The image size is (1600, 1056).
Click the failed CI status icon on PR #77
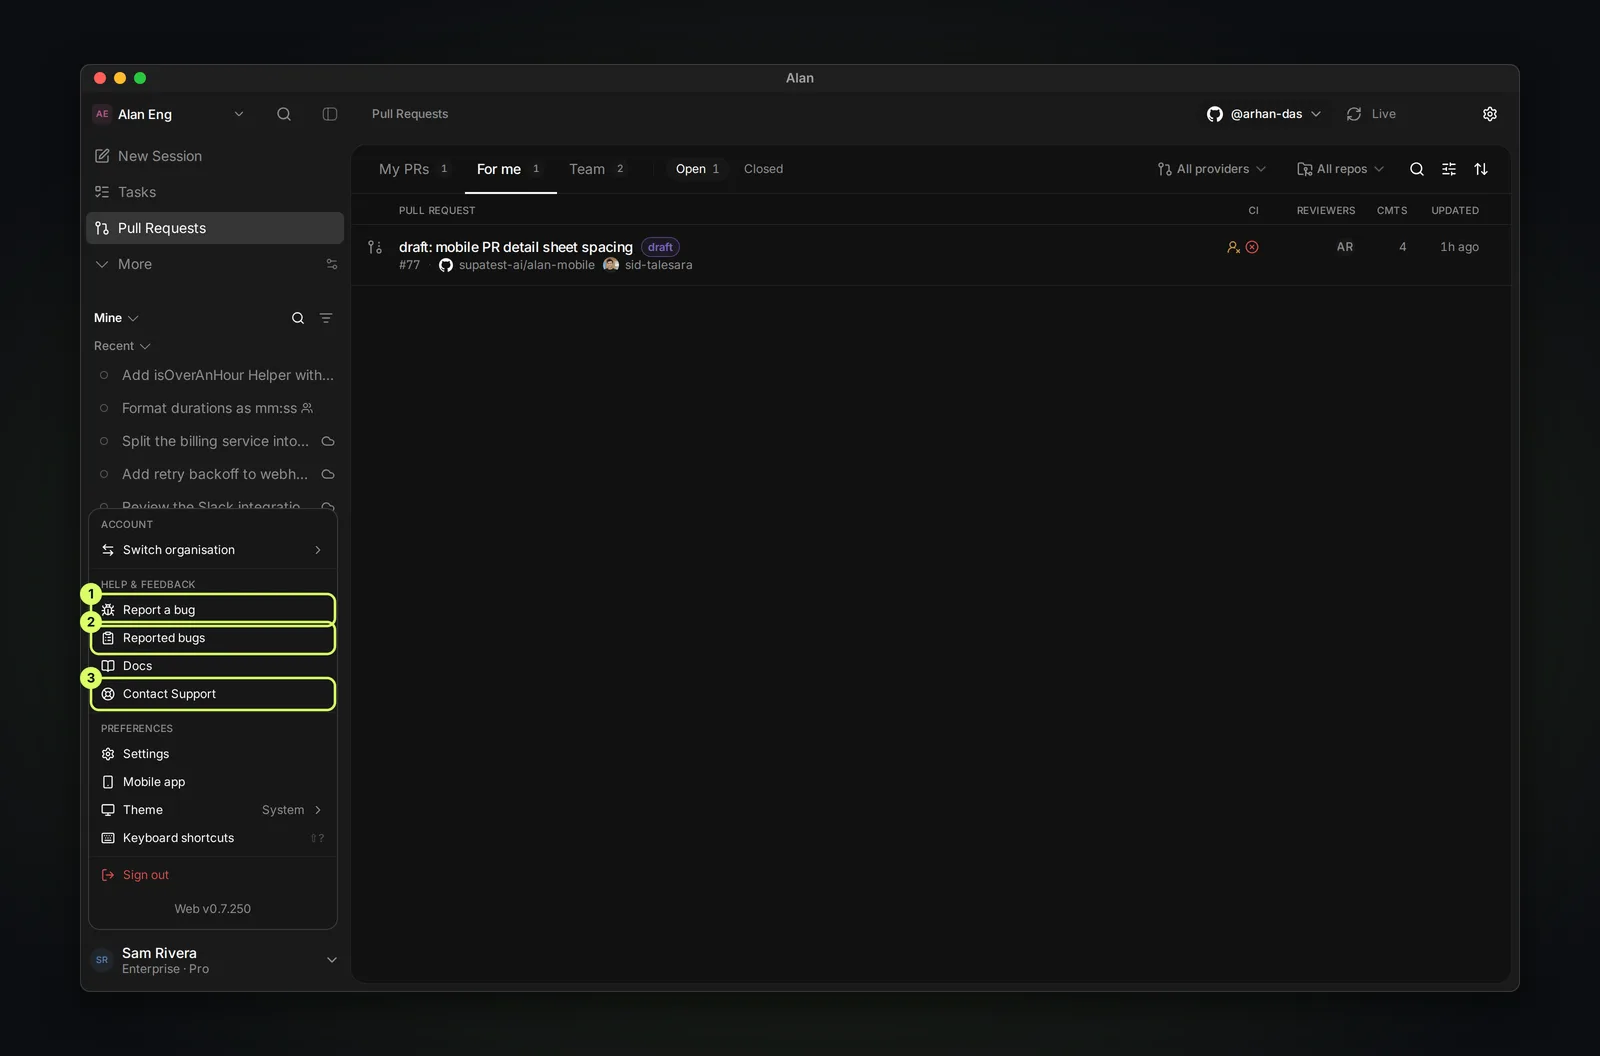1252,247
